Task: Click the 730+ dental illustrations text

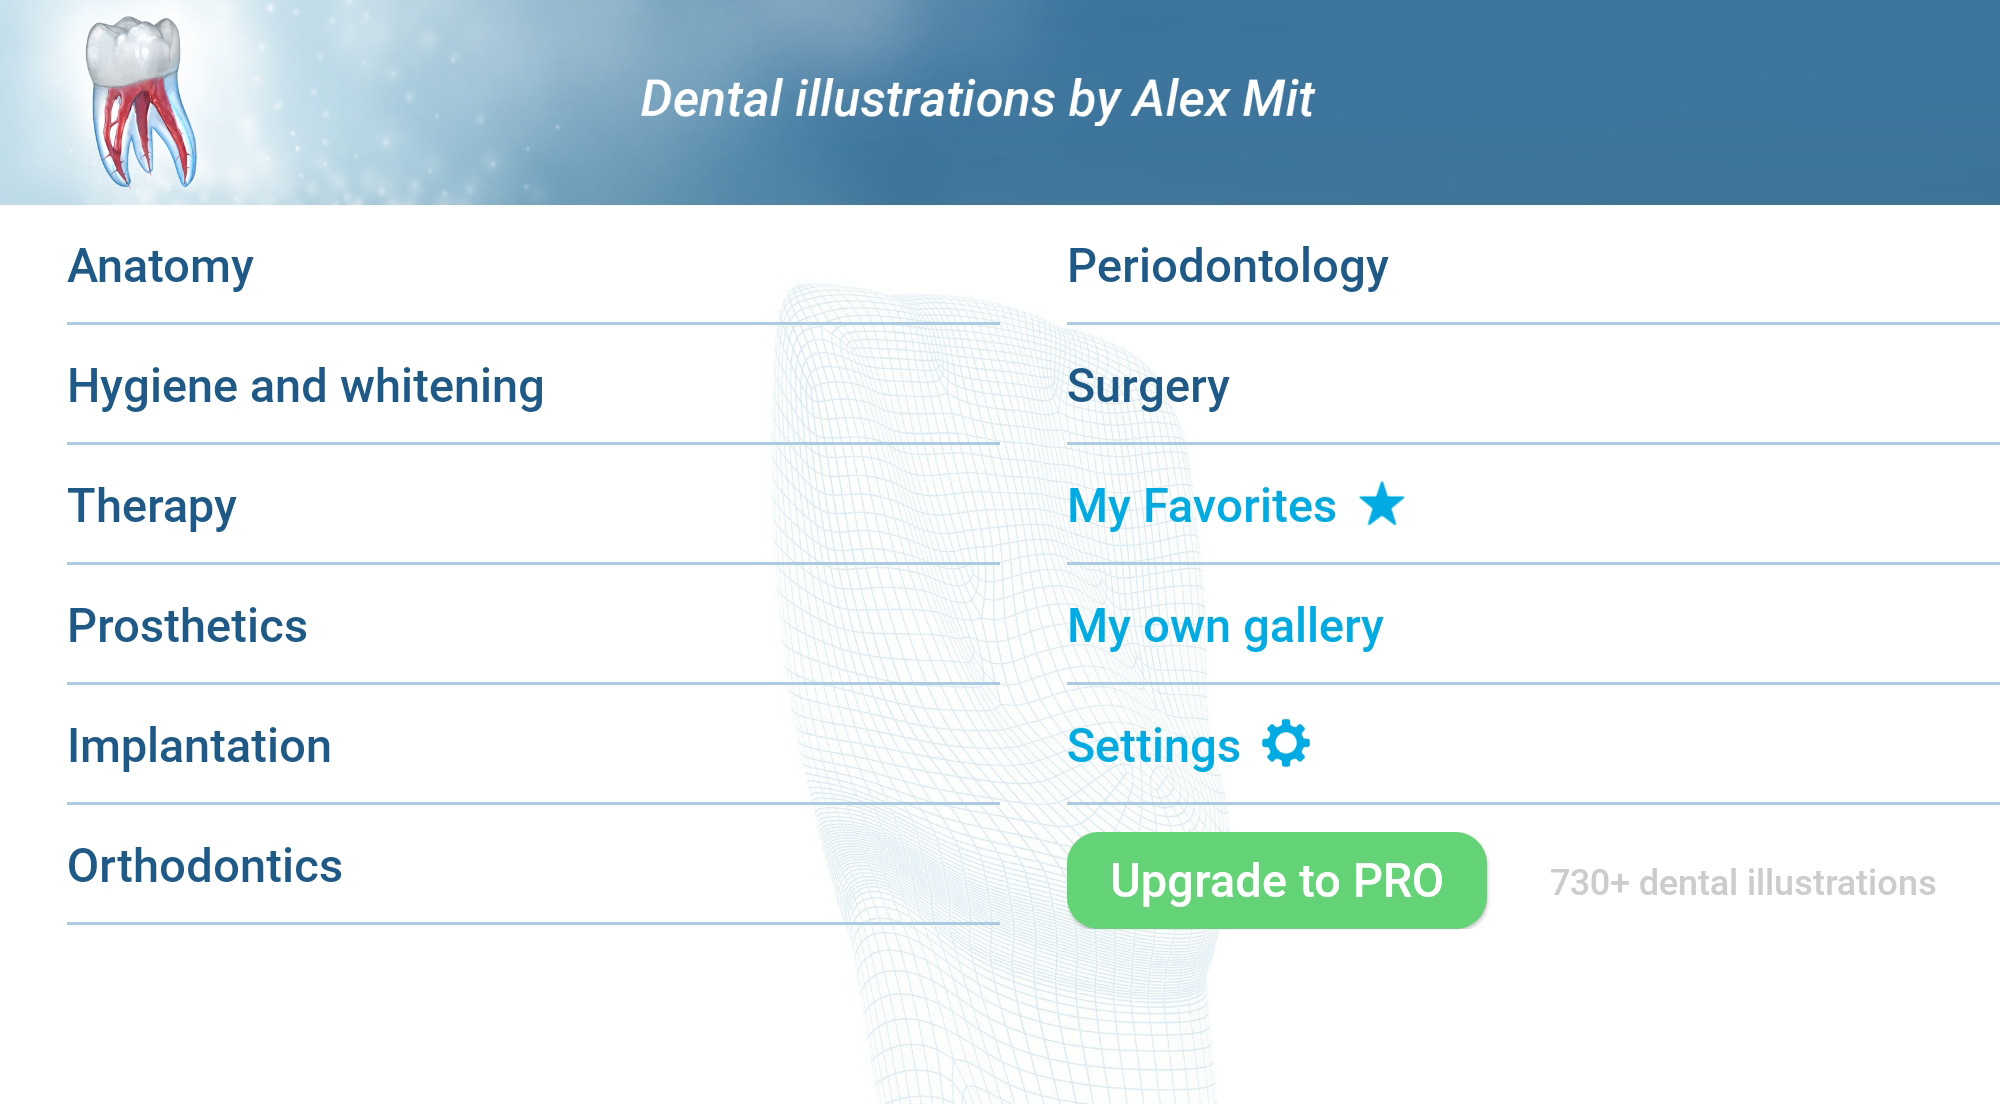Action: click(1743, 883)
